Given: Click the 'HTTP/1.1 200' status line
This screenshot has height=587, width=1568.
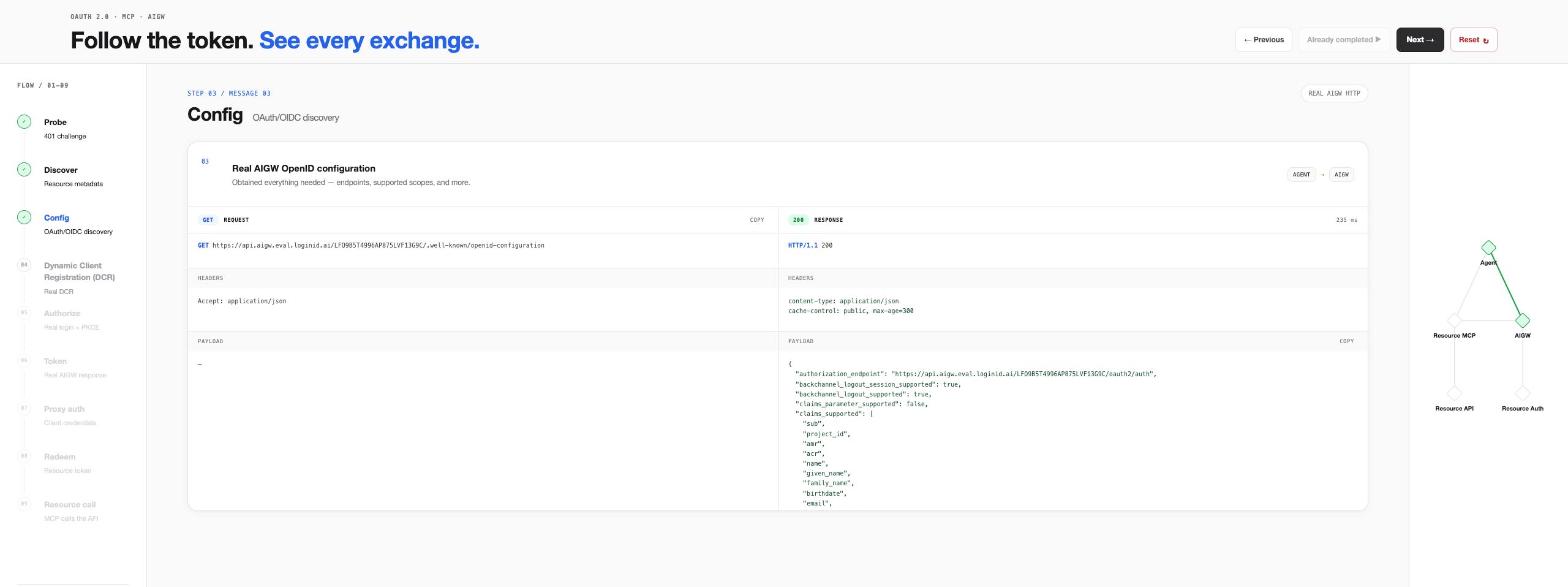Looking at the screenshot, I should click(x=810, y=245).
